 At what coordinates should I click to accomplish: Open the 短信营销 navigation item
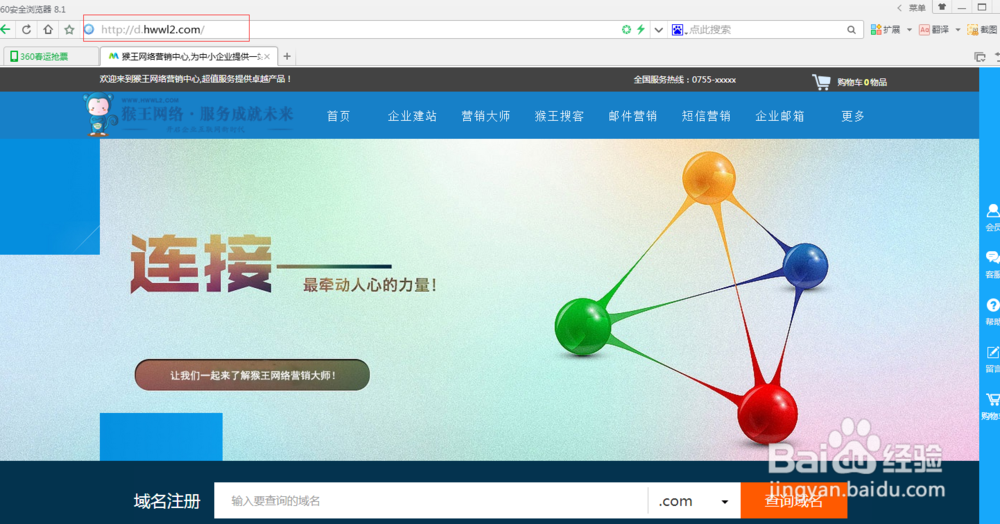[x=706, y=116]
